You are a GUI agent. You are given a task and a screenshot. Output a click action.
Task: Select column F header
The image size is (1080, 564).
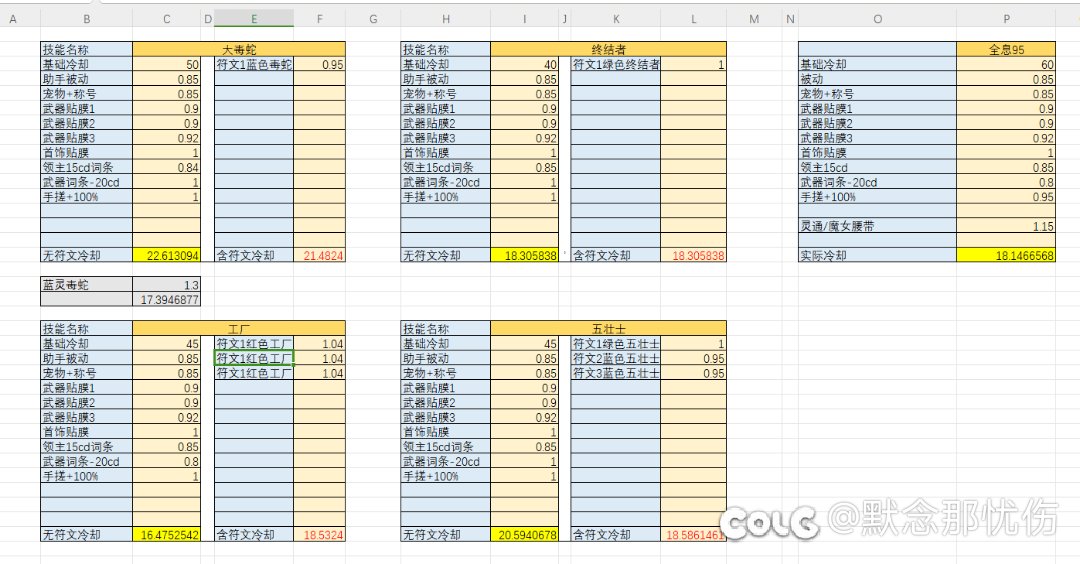320,19
